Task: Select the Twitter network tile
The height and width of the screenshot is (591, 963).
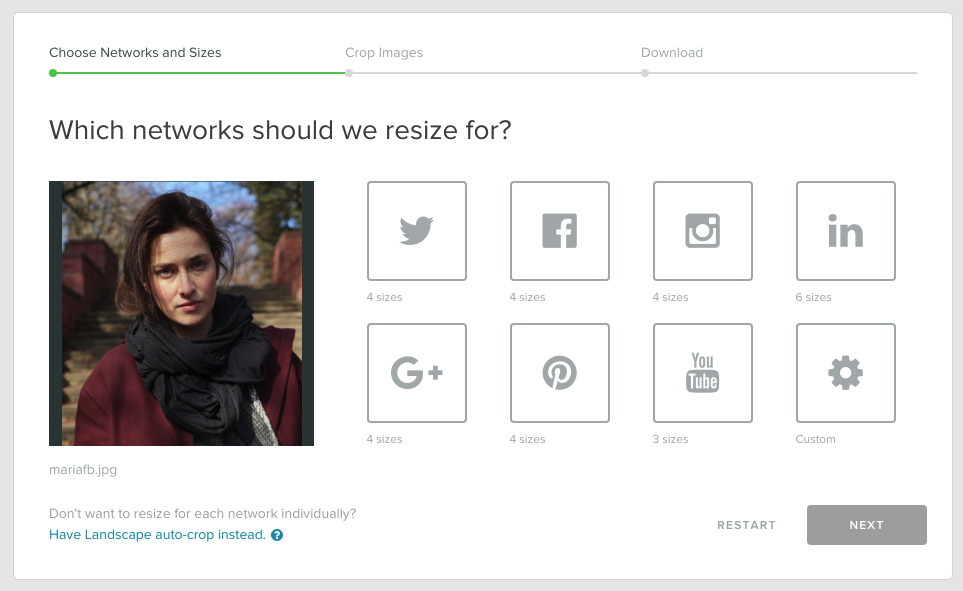Action: 416,231
